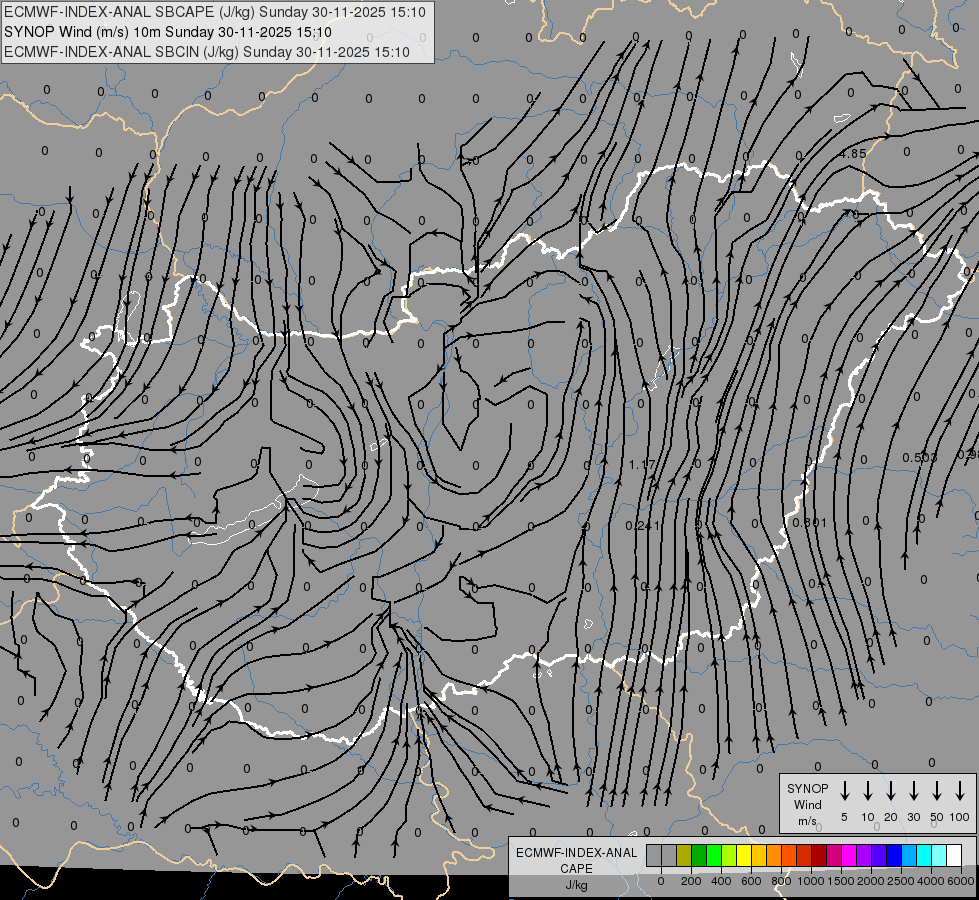
Task: Click the wind arrow above the 5 label
Action: 844,791
